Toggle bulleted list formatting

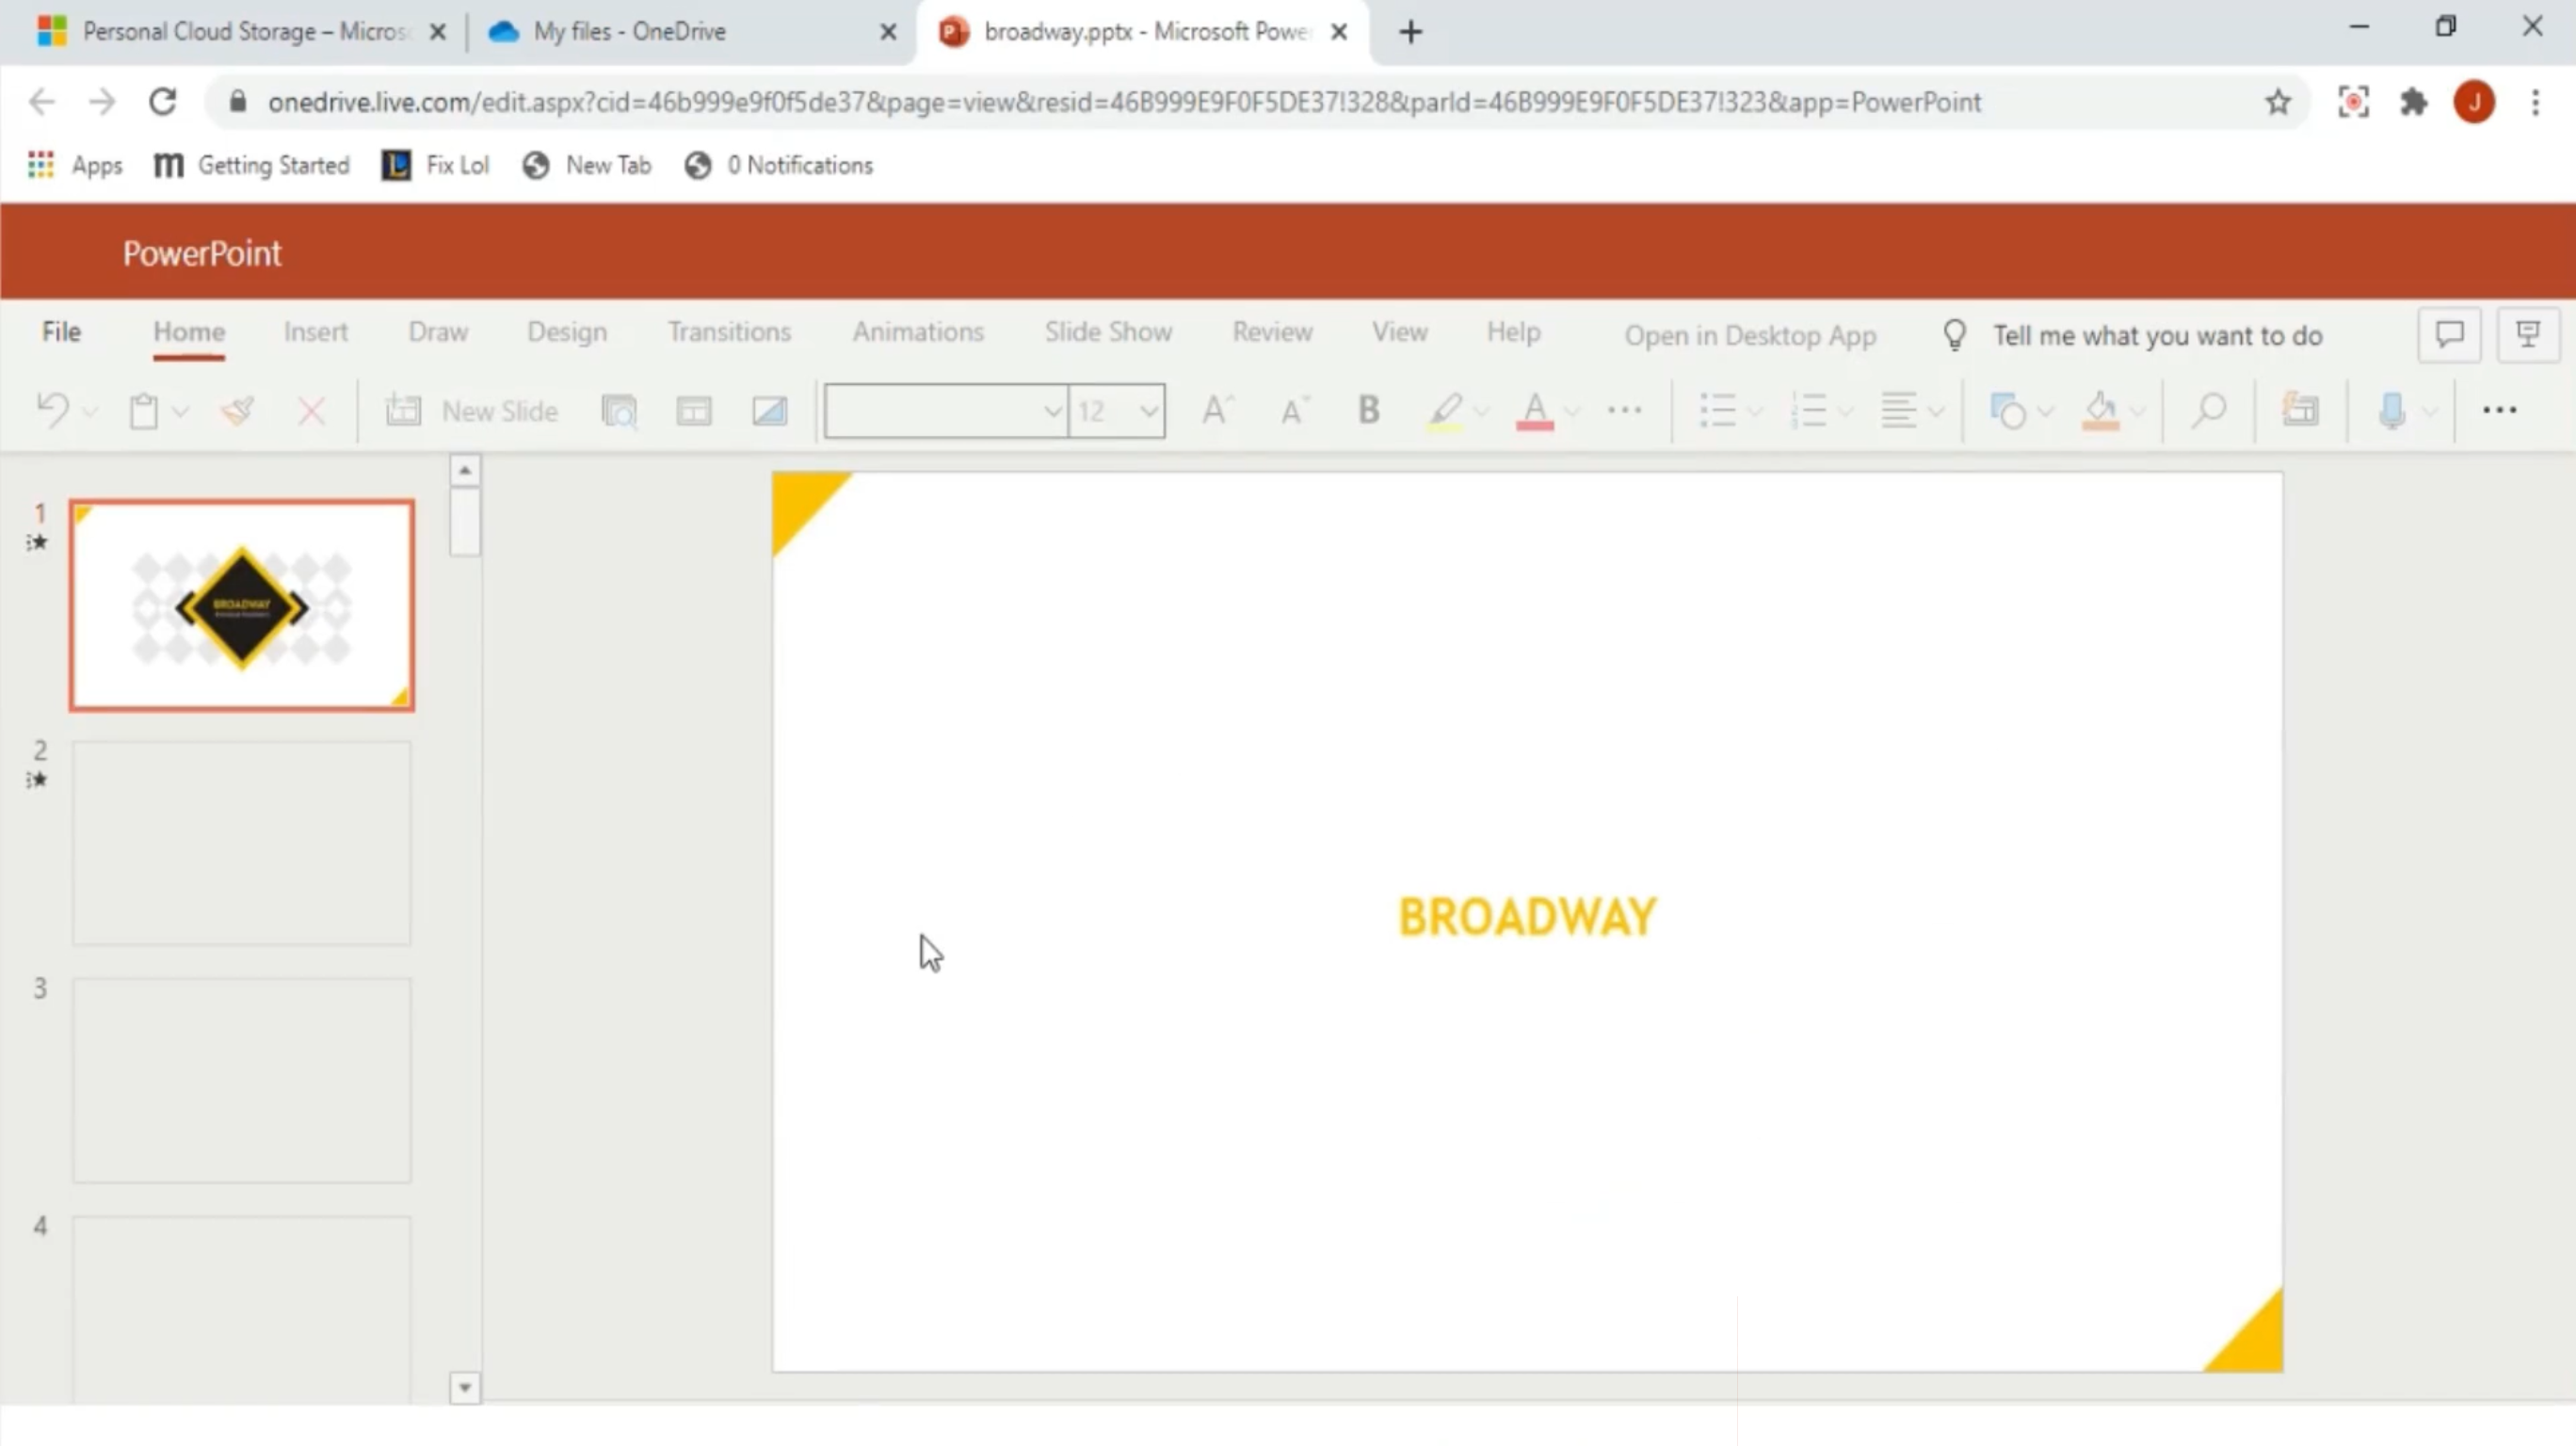[1717, 410]
